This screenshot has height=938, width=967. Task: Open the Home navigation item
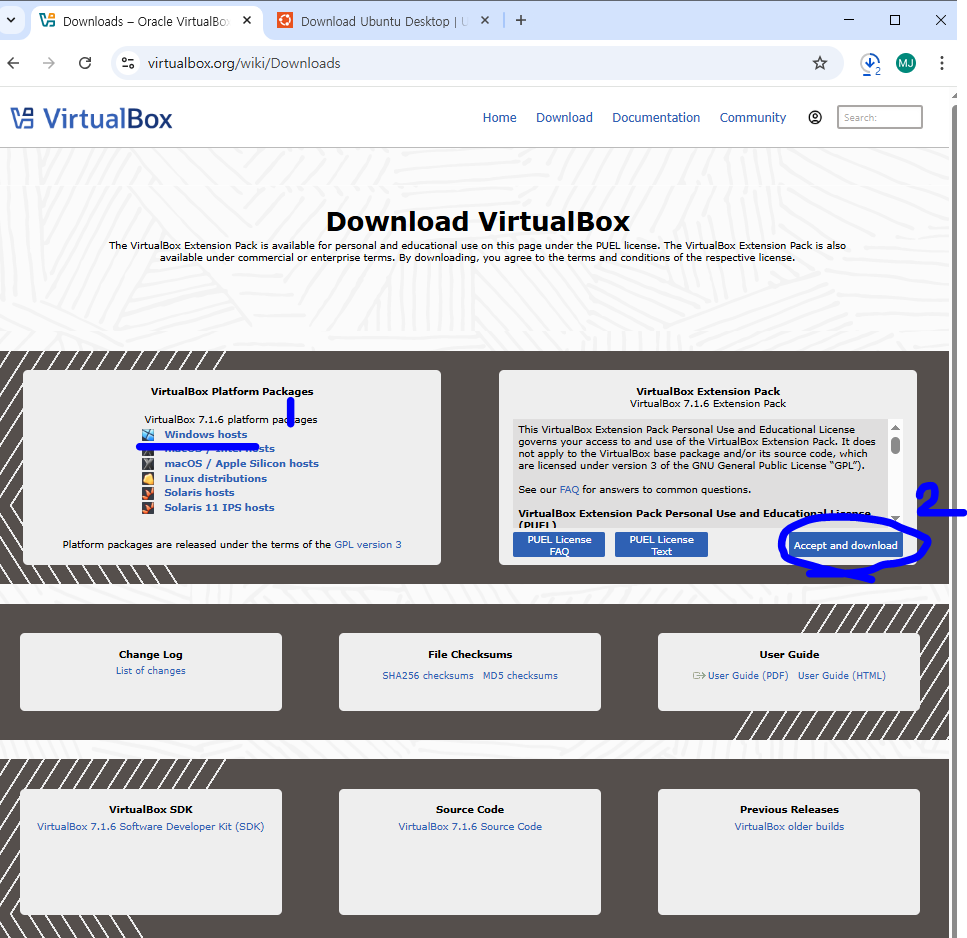(x=500, y=117)
